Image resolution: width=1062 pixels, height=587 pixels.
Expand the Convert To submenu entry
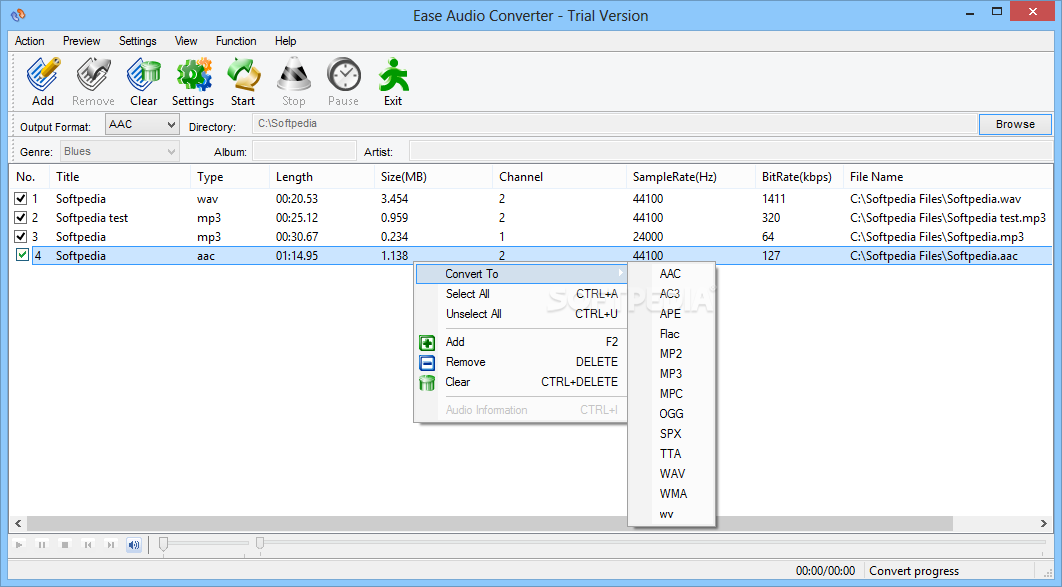[x=522, y=274]
